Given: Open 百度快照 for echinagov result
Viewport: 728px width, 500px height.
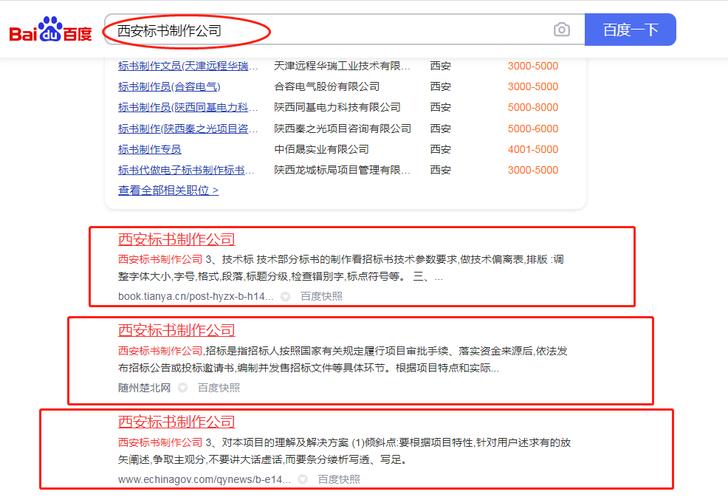Looking at the screenshot, I should tap(339, 480).
